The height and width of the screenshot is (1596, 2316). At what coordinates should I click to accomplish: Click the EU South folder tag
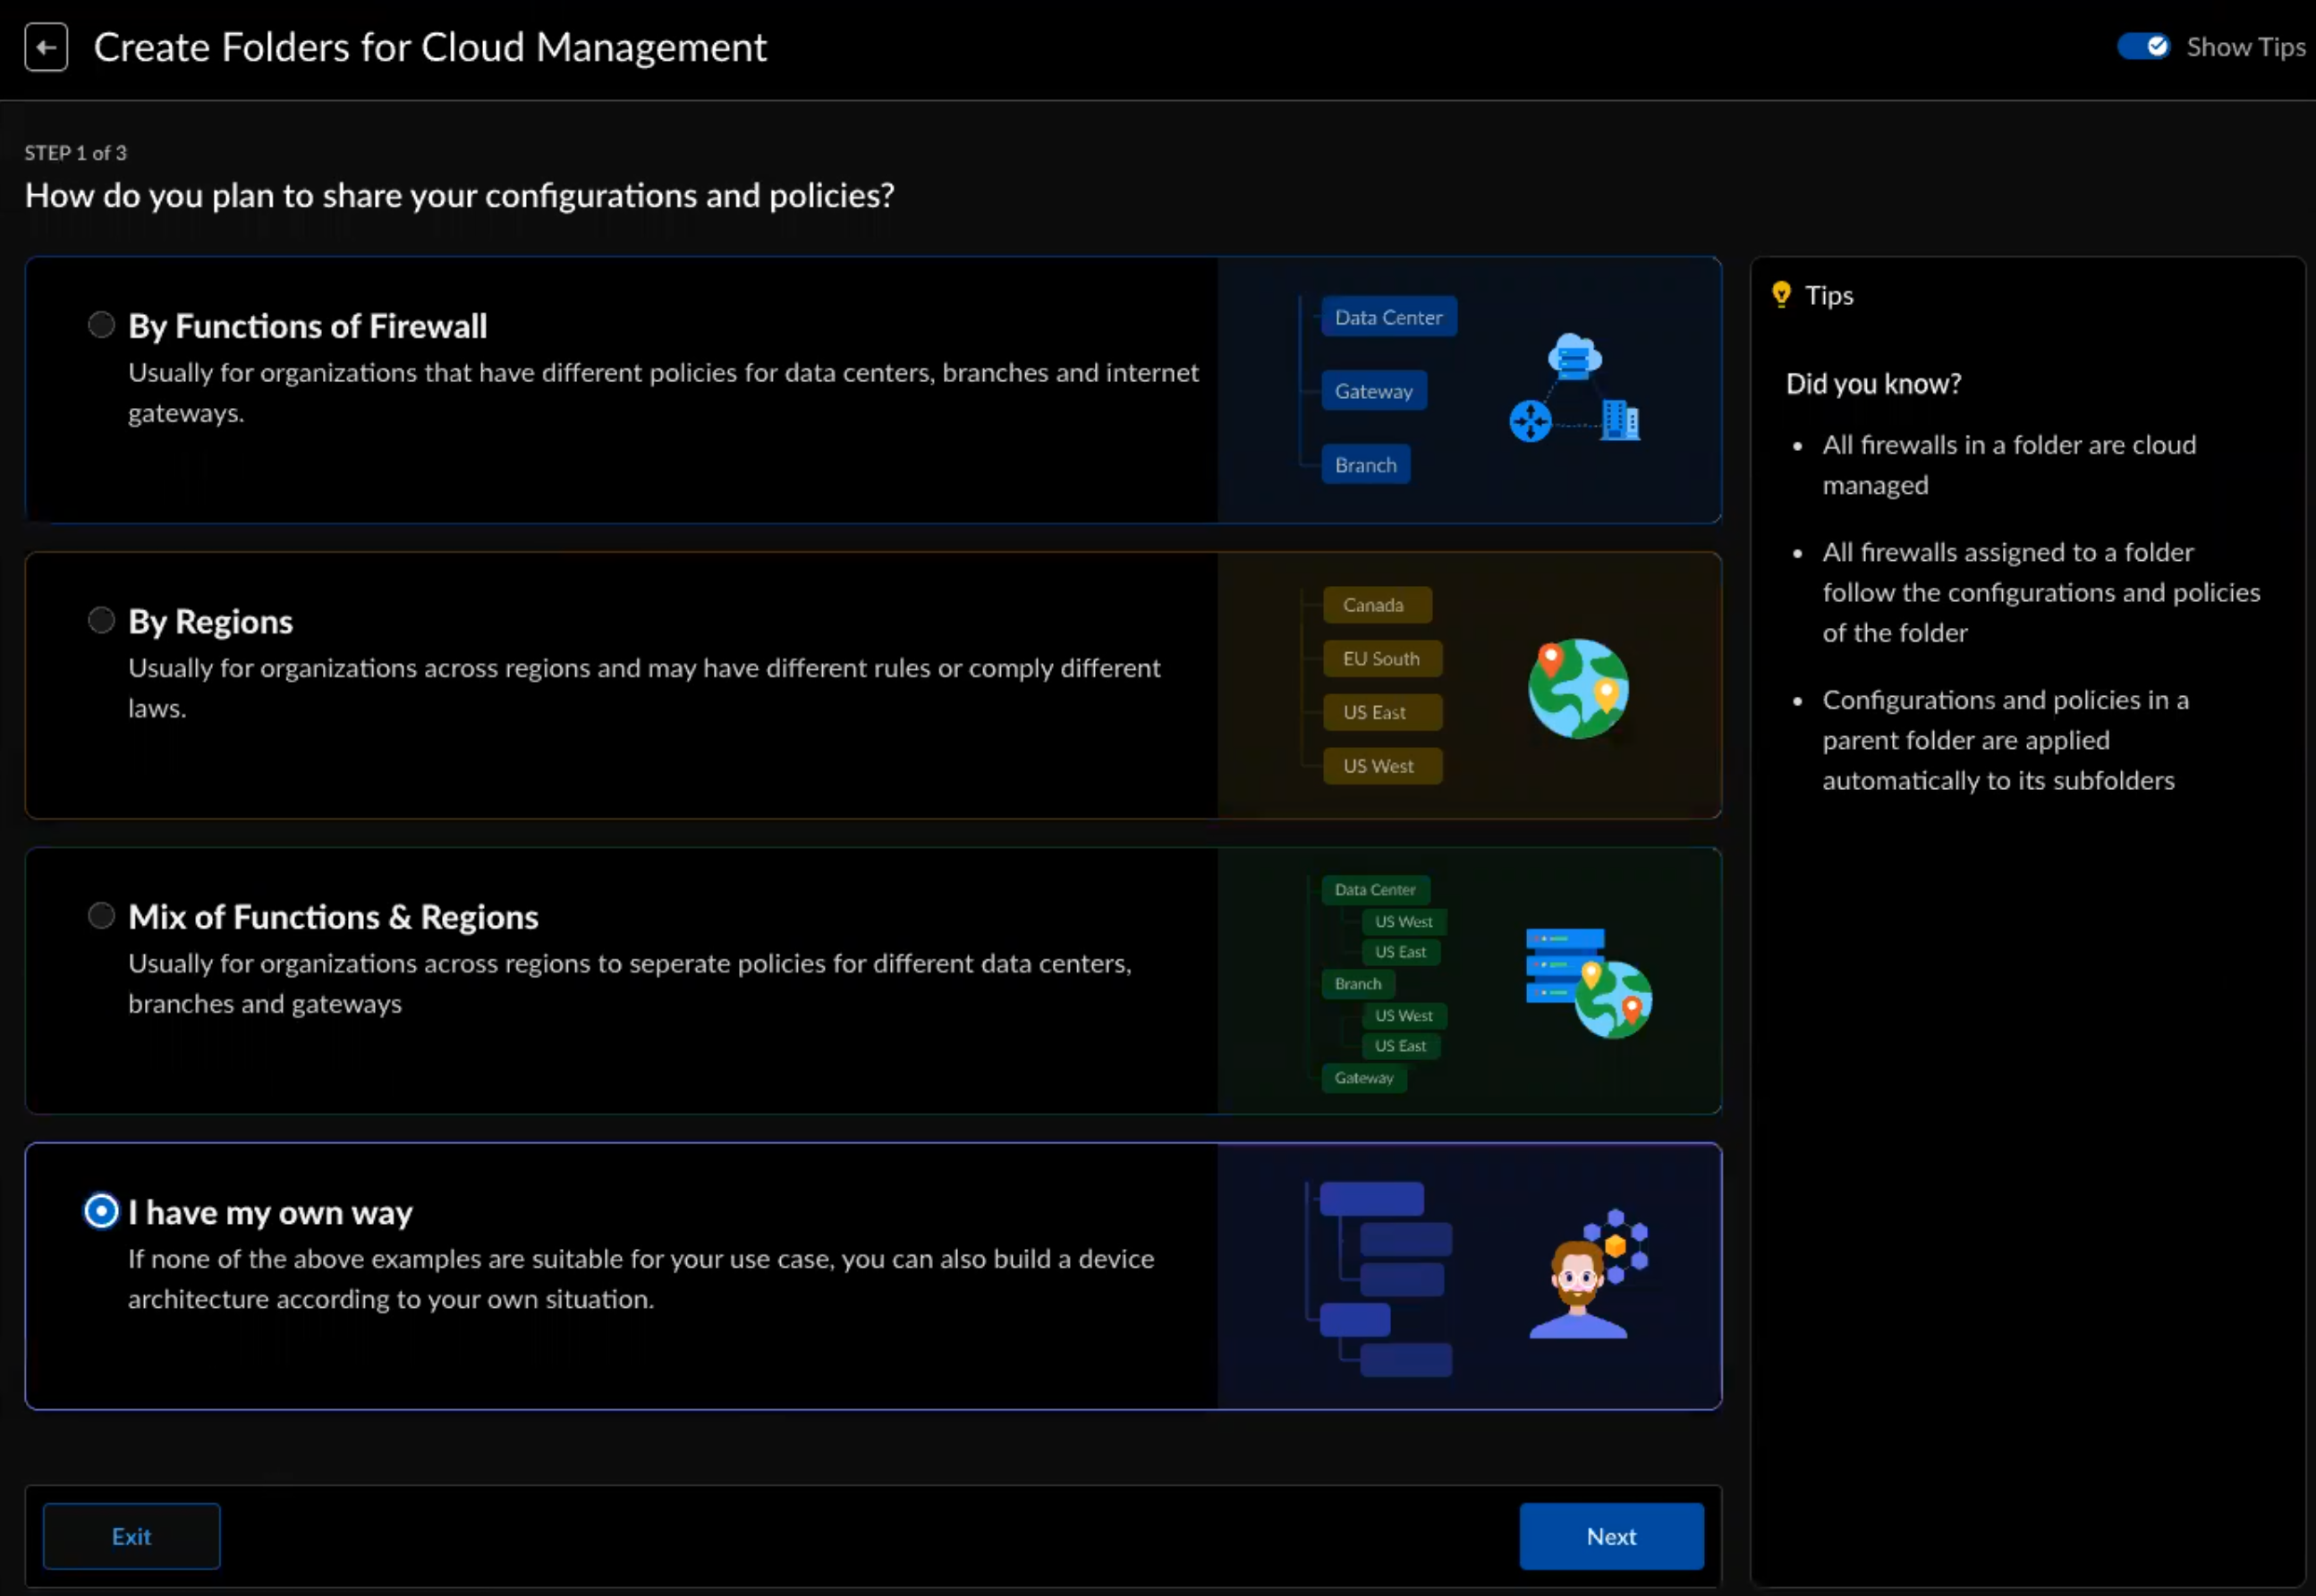[1381, 659]
